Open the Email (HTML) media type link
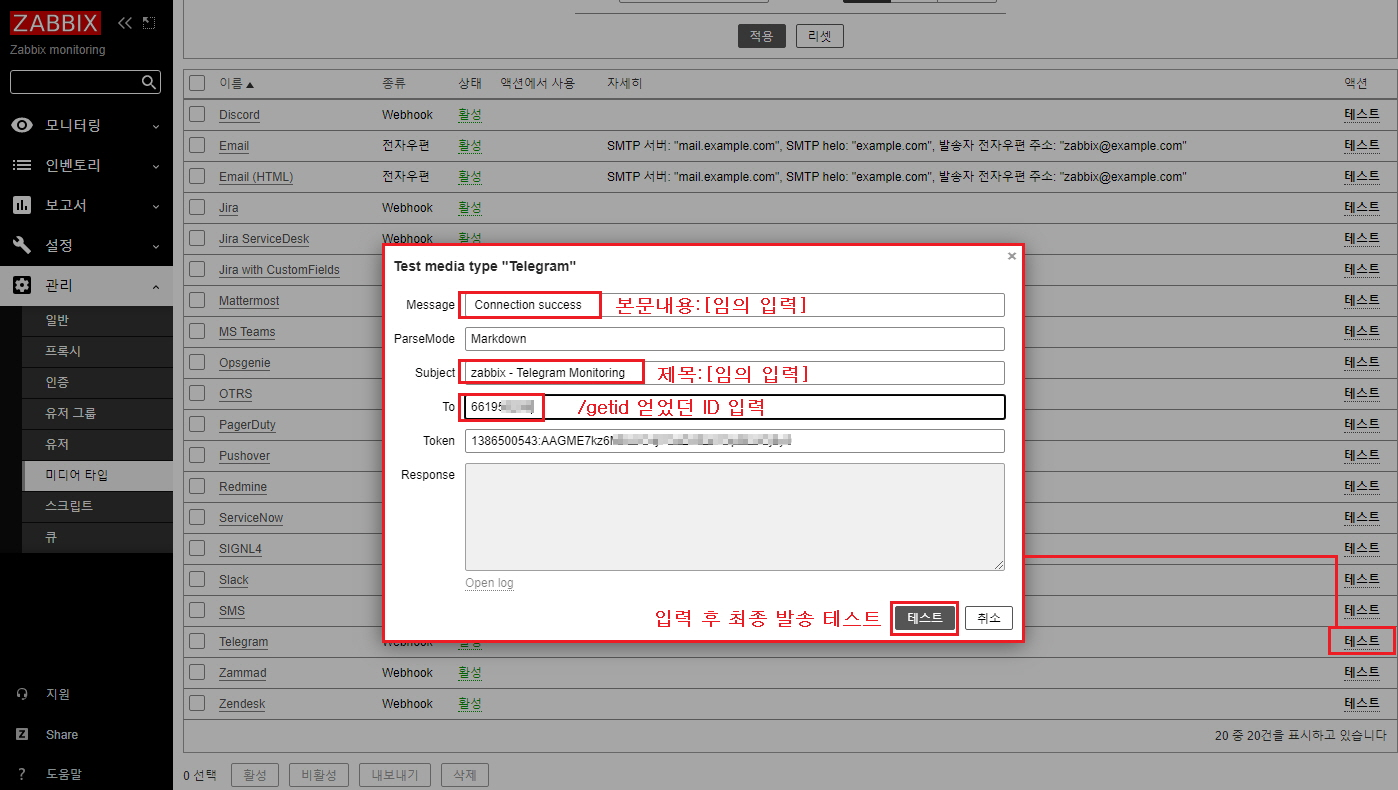The width and height of the screenshot is (1398, 790). (256, 177)
